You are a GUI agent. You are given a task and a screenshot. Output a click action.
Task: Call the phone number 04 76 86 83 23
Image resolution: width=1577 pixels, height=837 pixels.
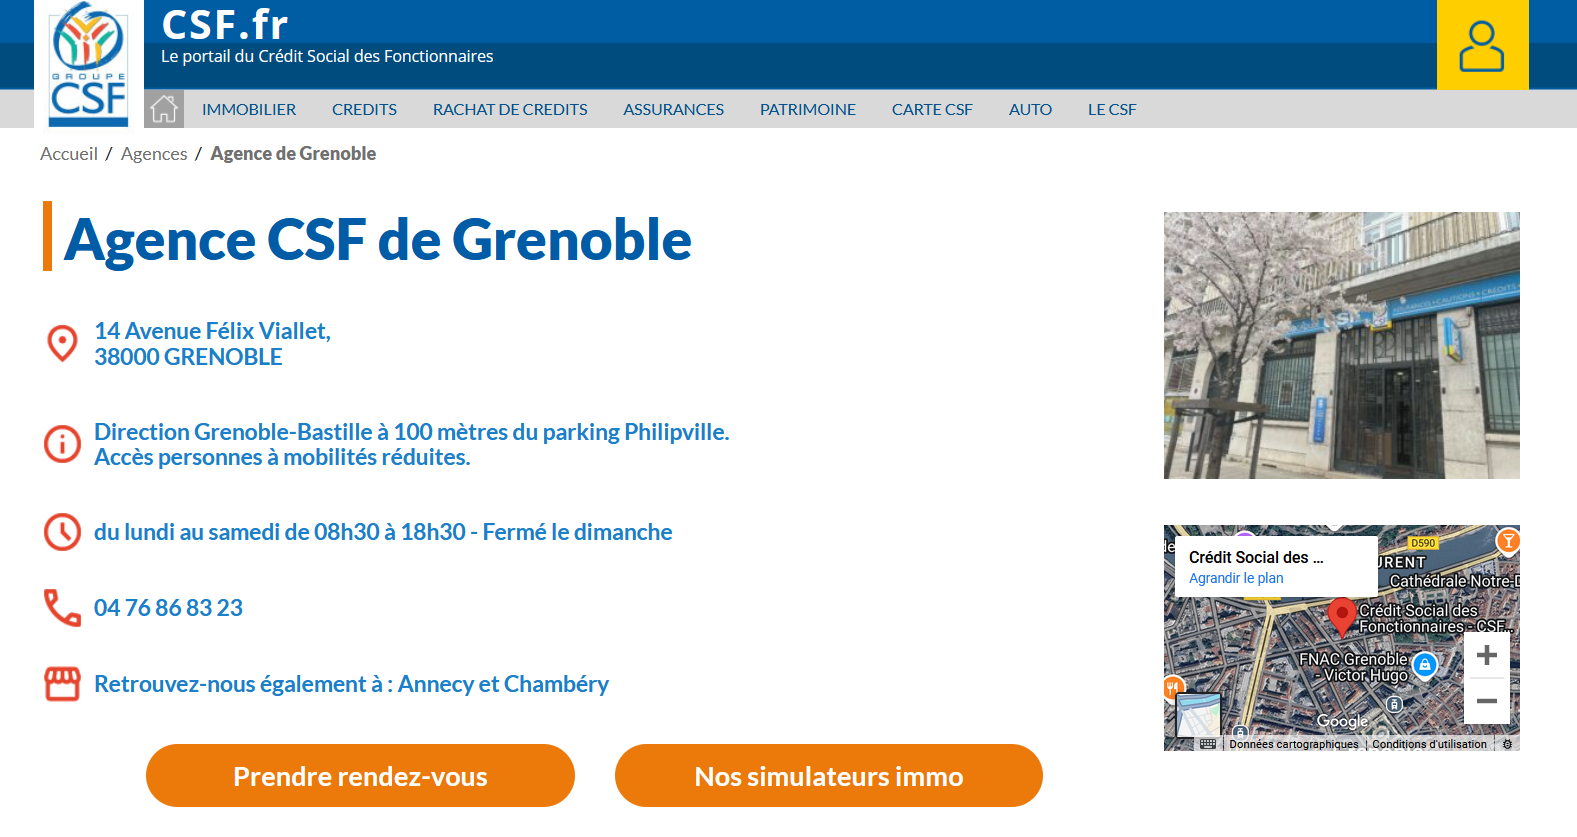click(168, 608)
